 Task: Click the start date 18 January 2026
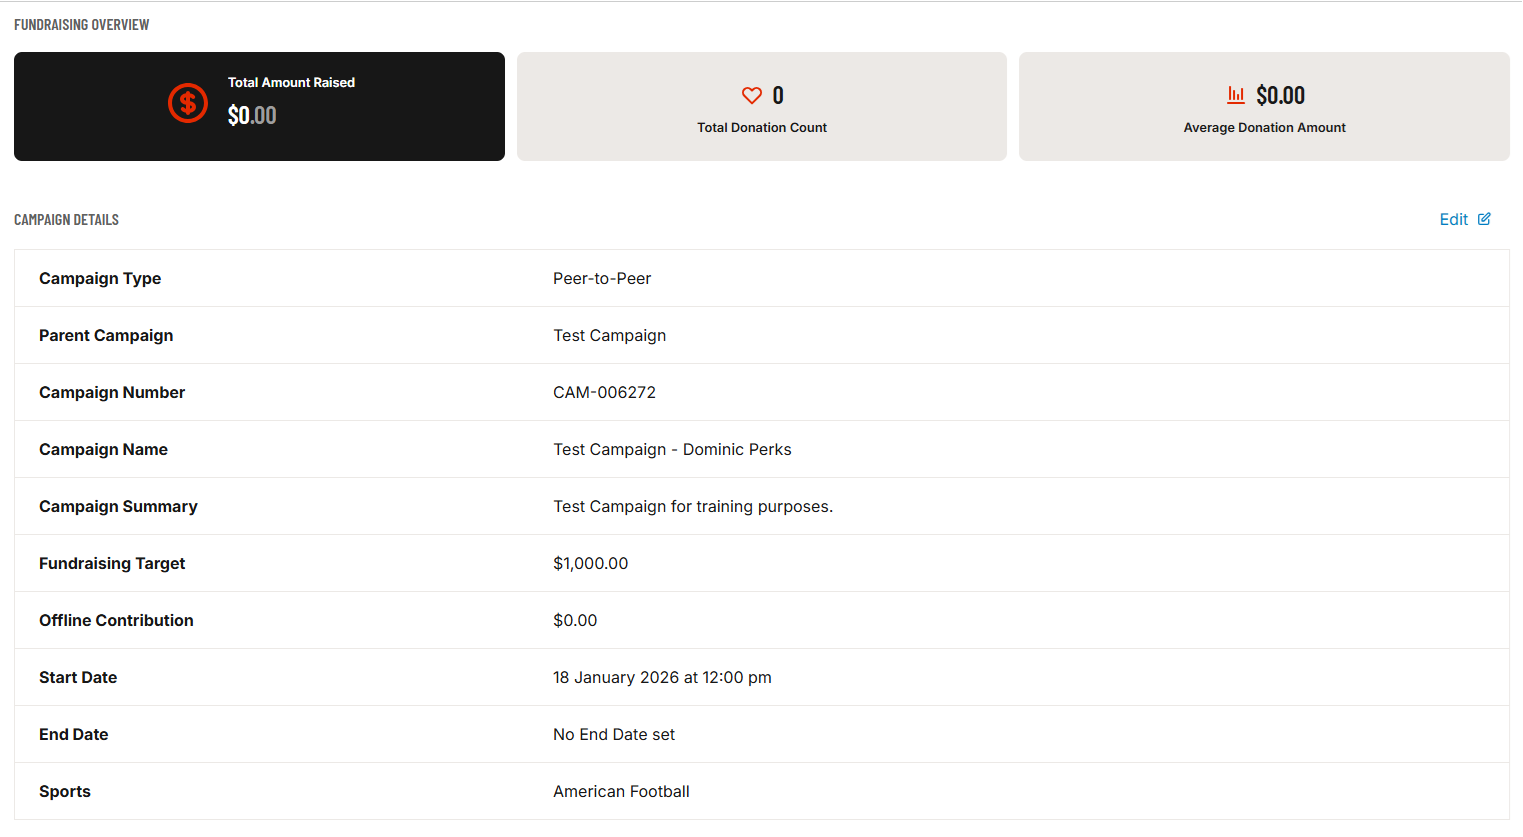coord(662,678)
